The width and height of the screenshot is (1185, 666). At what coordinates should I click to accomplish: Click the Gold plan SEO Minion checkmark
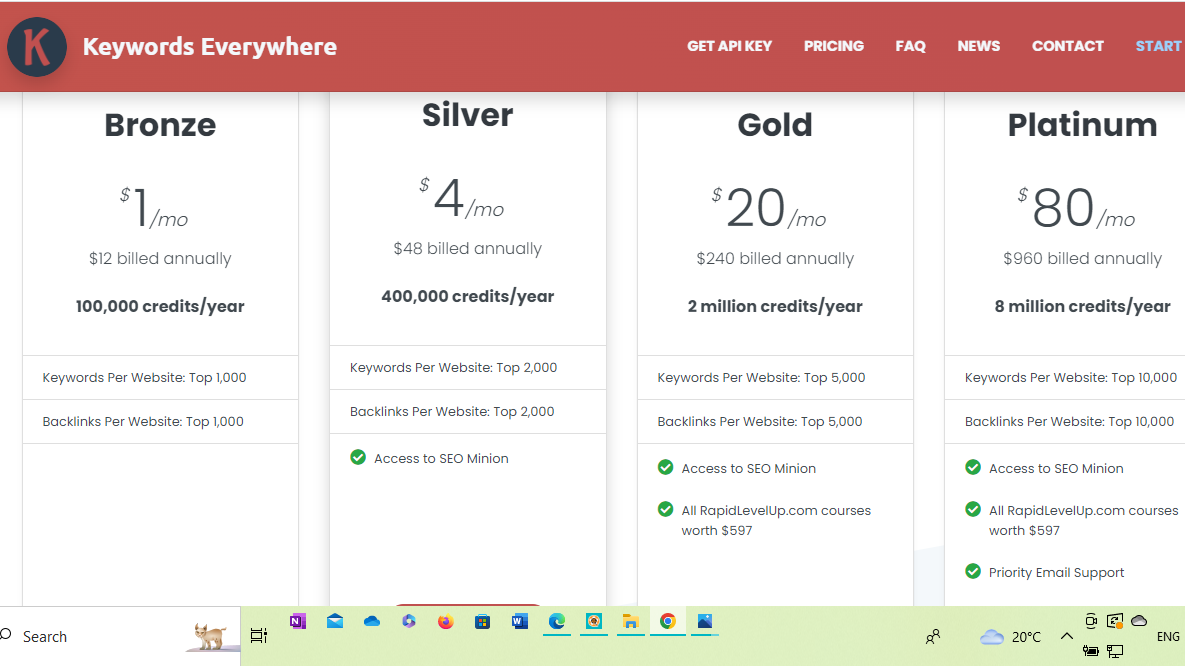666,467
